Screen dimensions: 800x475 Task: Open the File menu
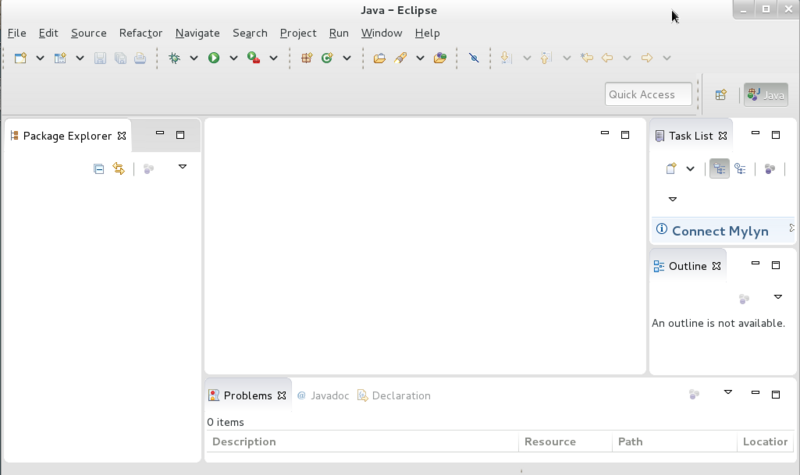point(17,33)
